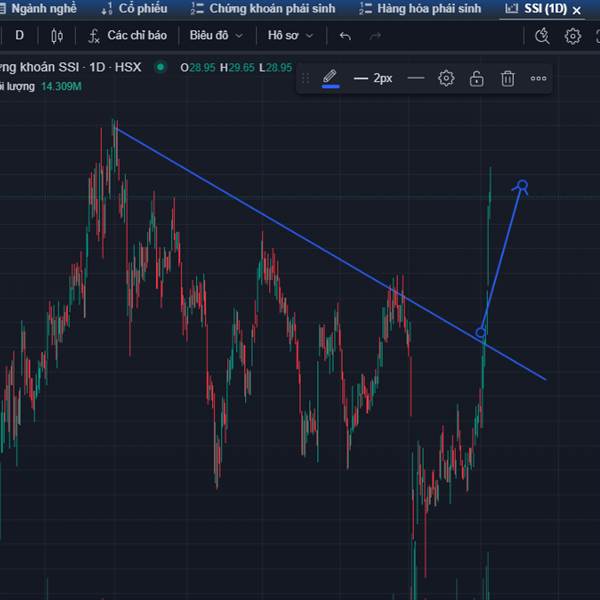Viewport: 600px width, 600px height.
Task: Toggle the lock on the drawing
Action: coord(476,78)
